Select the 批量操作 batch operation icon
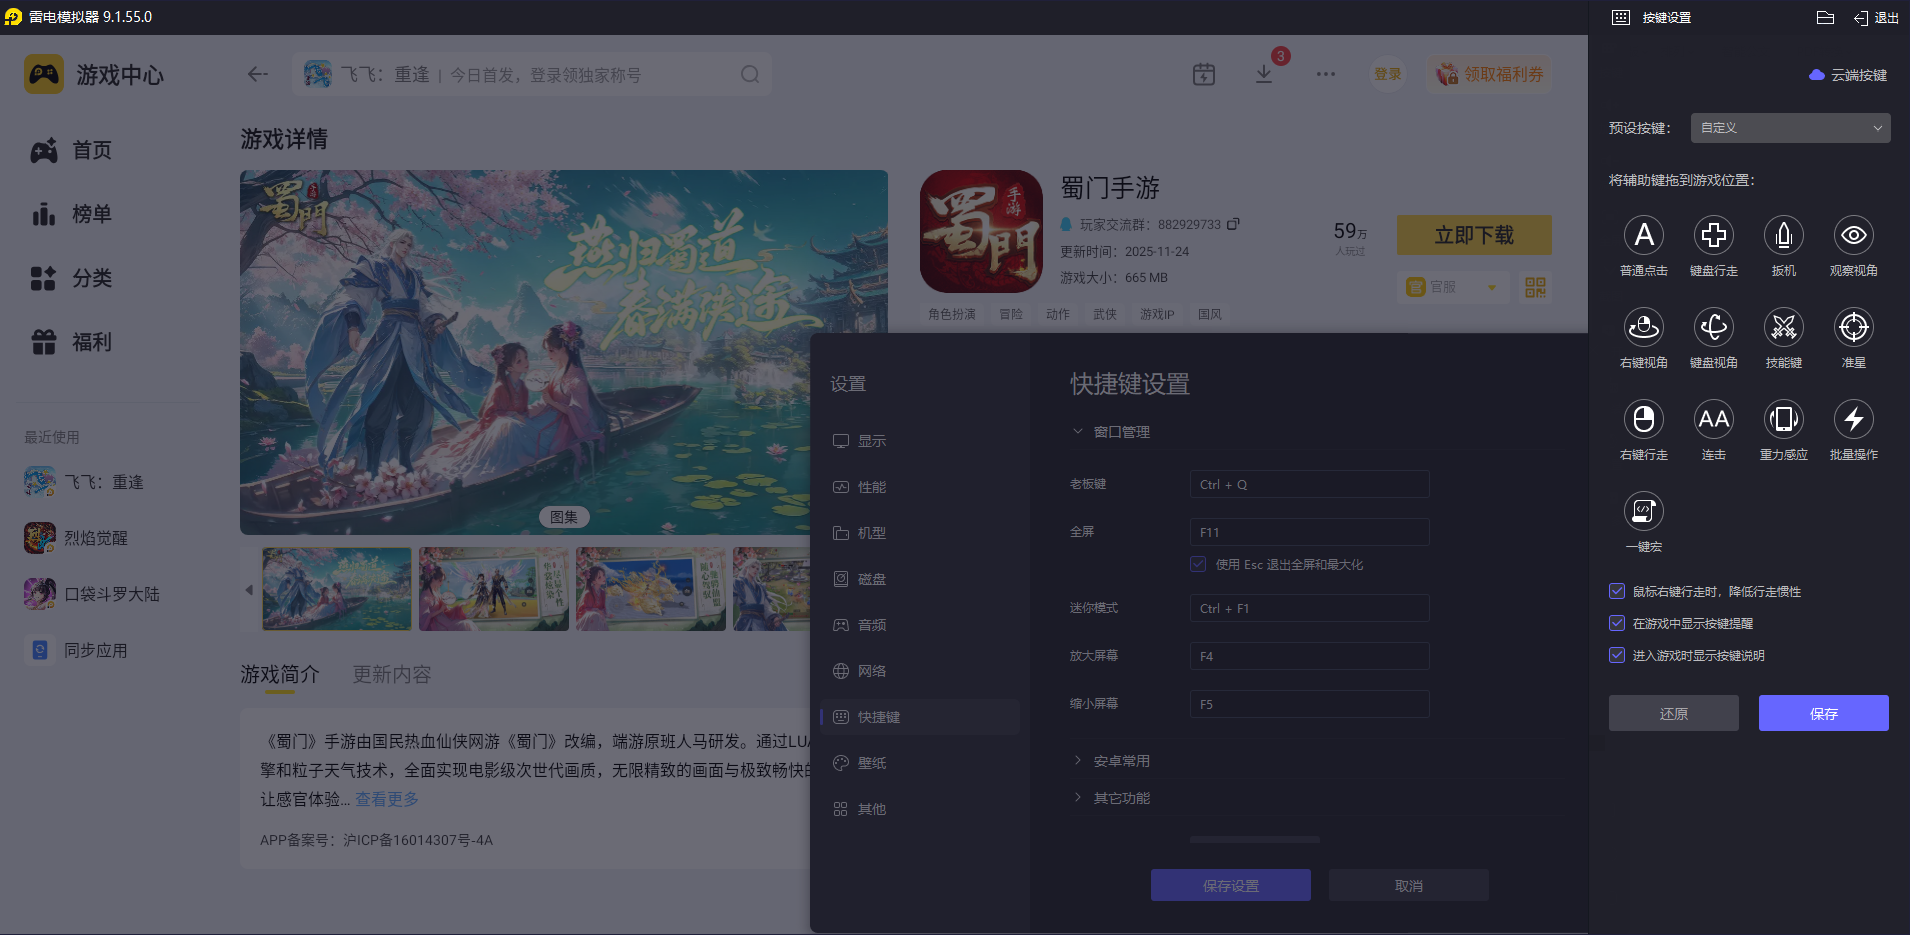This screenshot has height=935, width=1910. point(1854,419)
